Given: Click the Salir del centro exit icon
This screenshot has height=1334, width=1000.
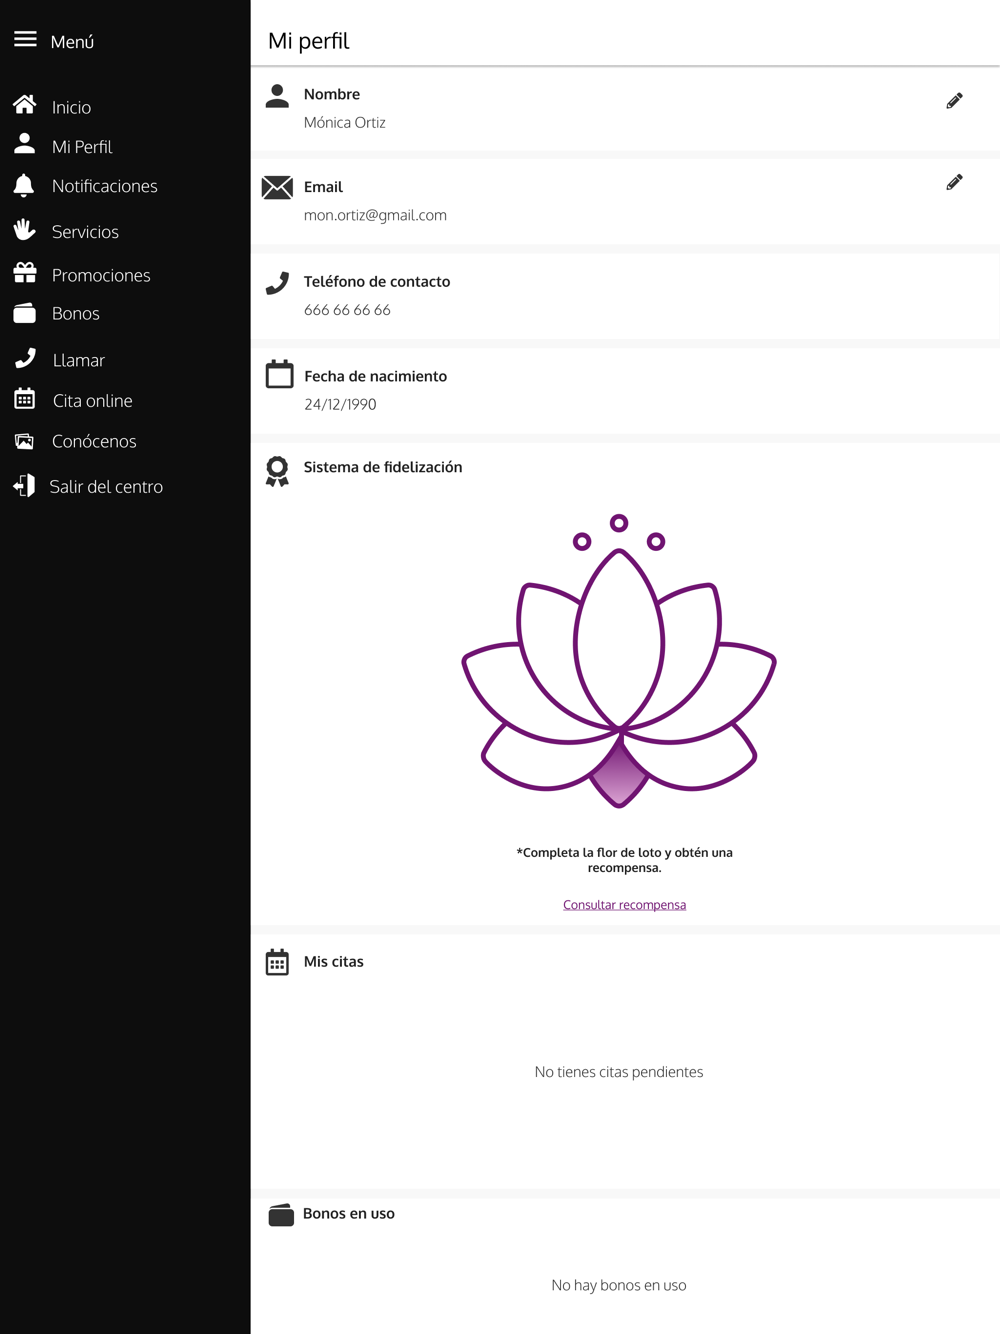Looking at the screenshot, I should click(24, 486).
